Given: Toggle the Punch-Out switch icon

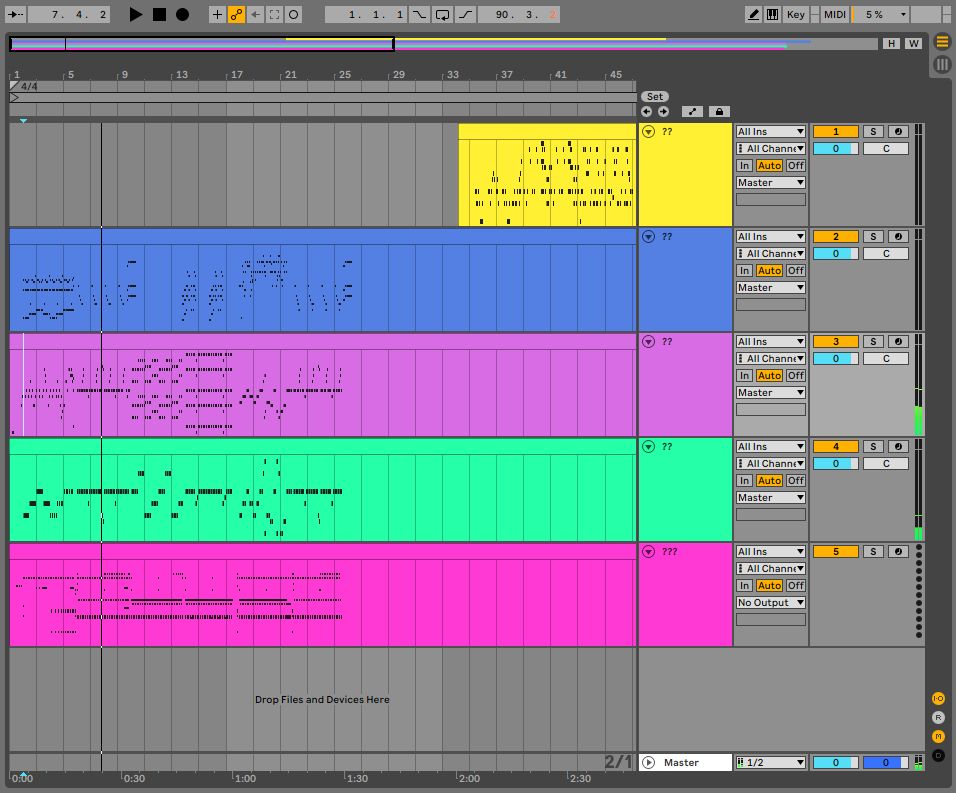Looking at the screenshot, I should pyautogui.click(x=465, y=15).
